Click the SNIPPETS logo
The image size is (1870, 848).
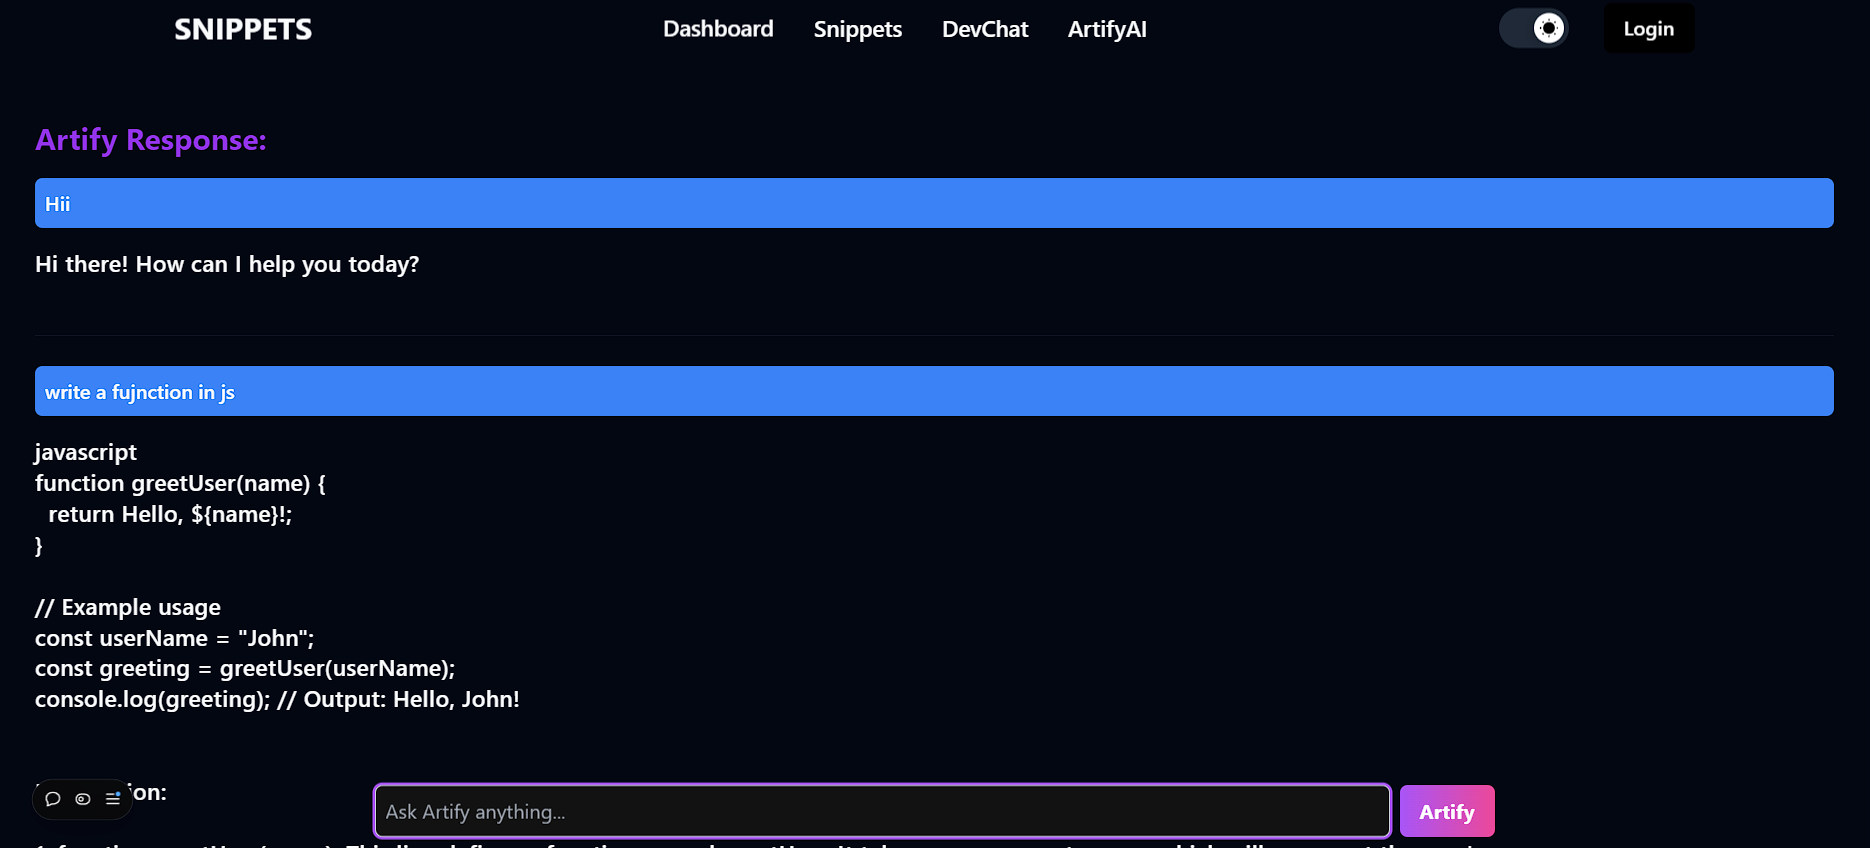pyautogui.click(x=243, y=29)
